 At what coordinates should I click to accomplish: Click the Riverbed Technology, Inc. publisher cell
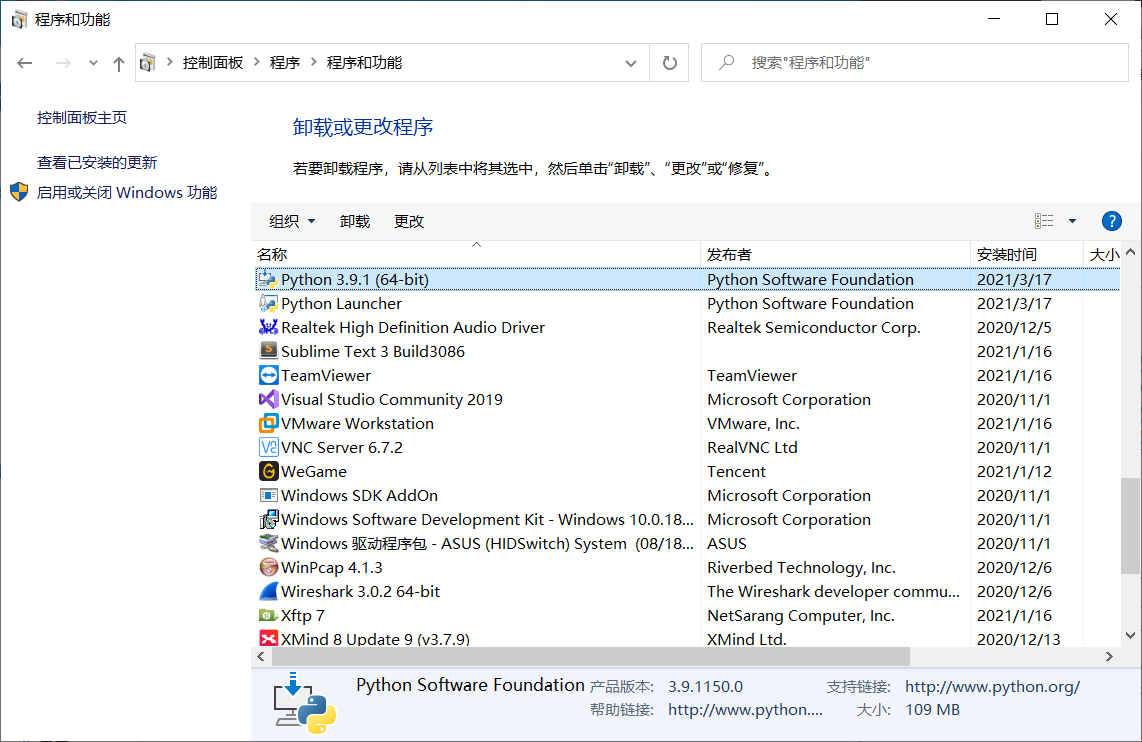801,567
